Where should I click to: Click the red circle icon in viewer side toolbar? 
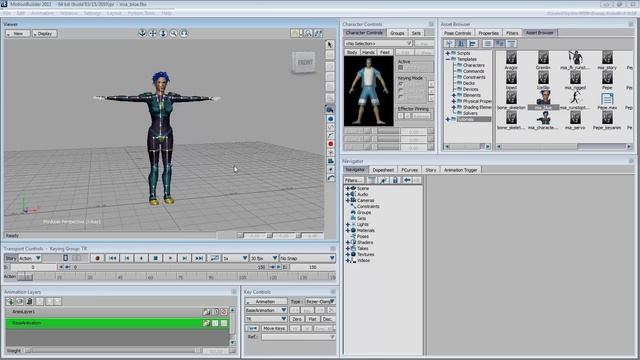[331, 144]
